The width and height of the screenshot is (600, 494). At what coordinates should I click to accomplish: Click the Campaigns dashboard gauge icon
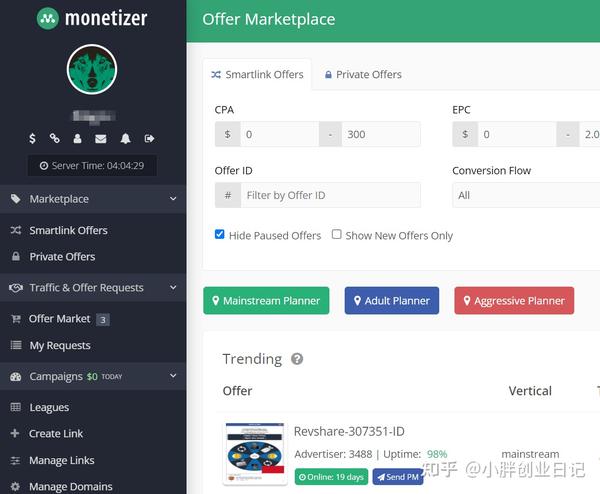16,377
